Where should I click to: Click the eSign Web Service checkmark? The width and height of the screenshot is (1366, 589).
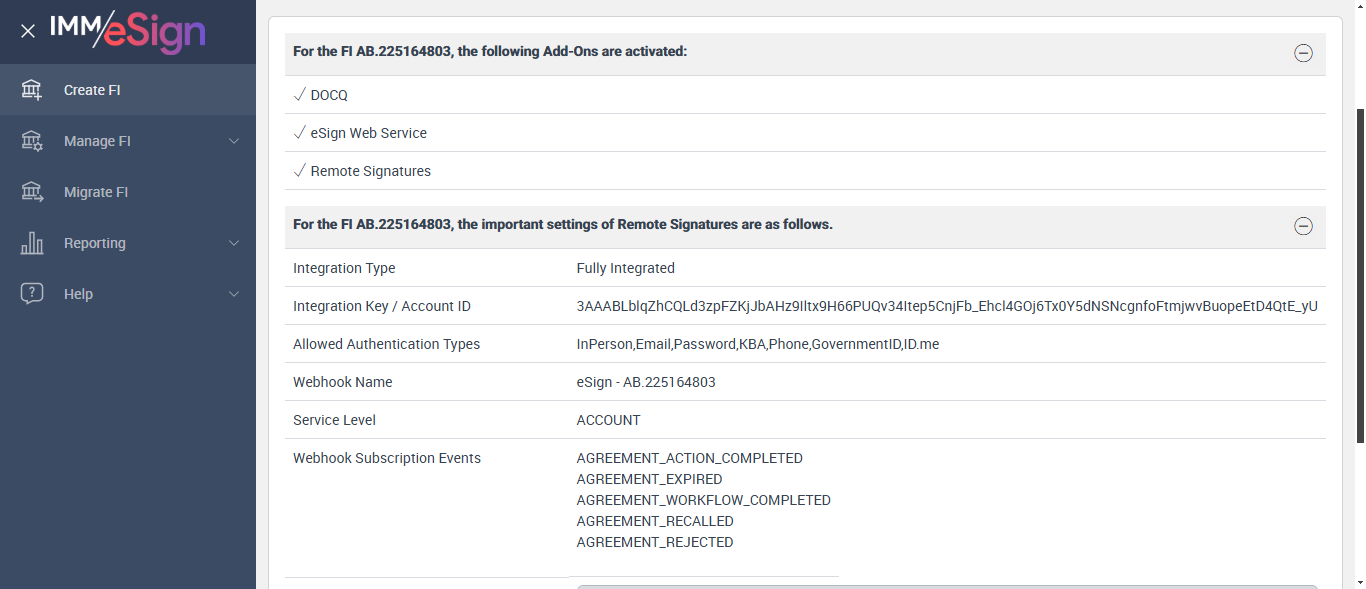tap(299, 133)
